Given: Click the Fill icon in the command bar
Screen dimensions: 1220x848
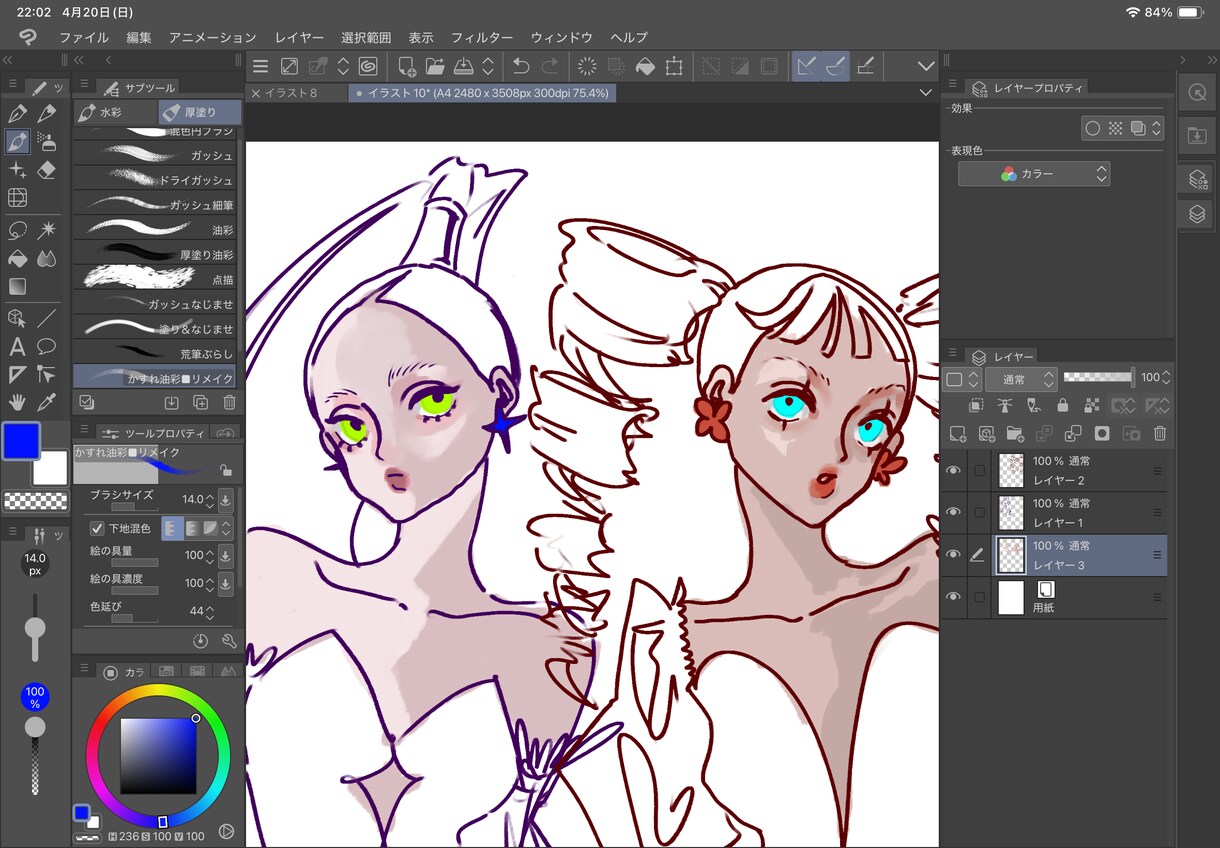Looking at the screenshot, I should (x=645, y=67).
